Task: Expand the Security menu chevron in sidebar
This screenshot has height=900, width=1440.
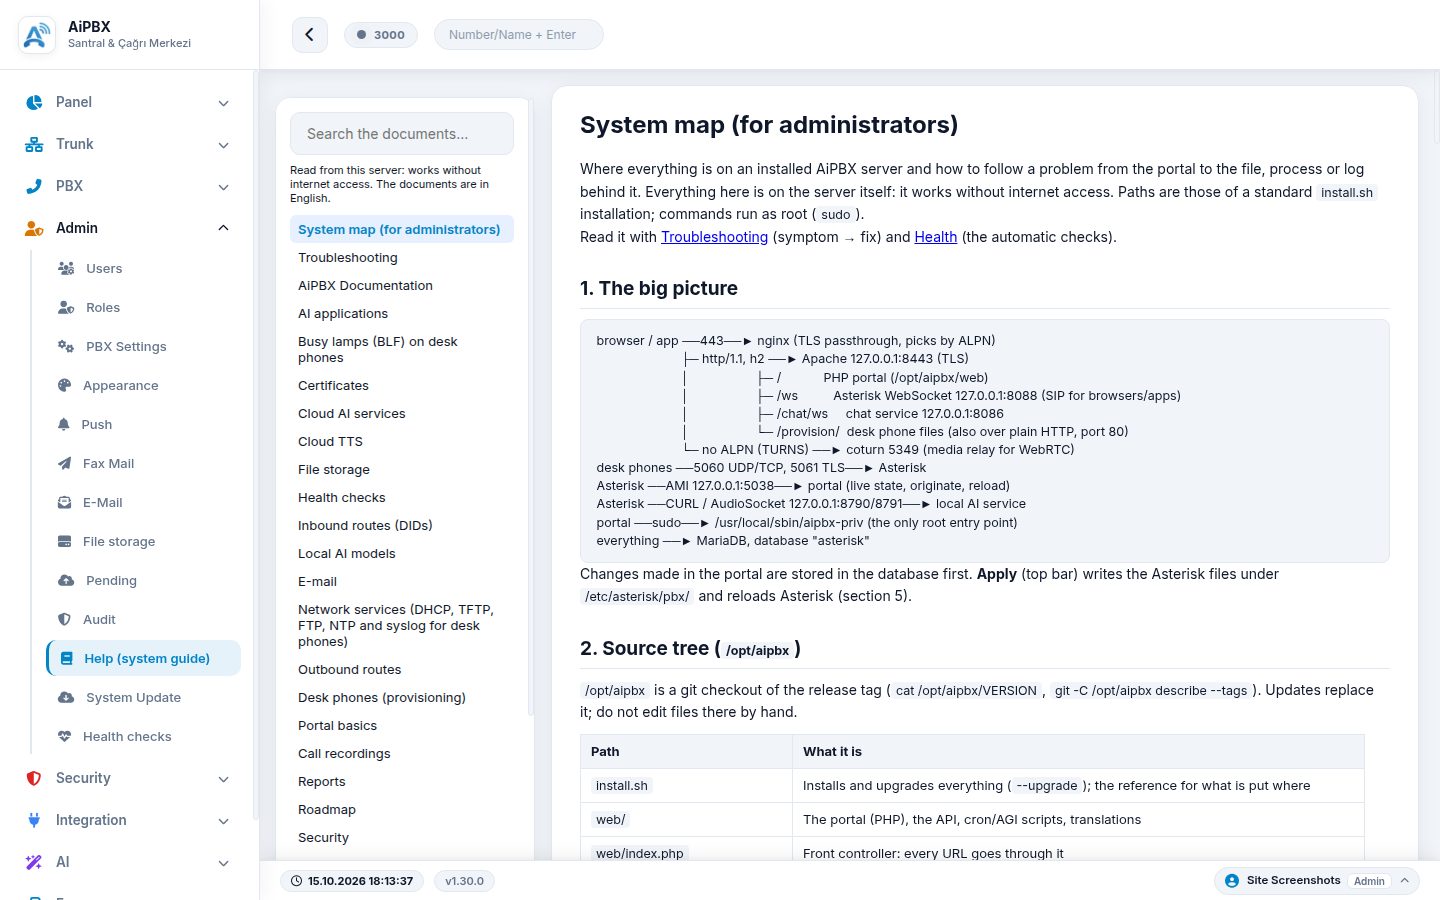Action: [x=224, y=779]
